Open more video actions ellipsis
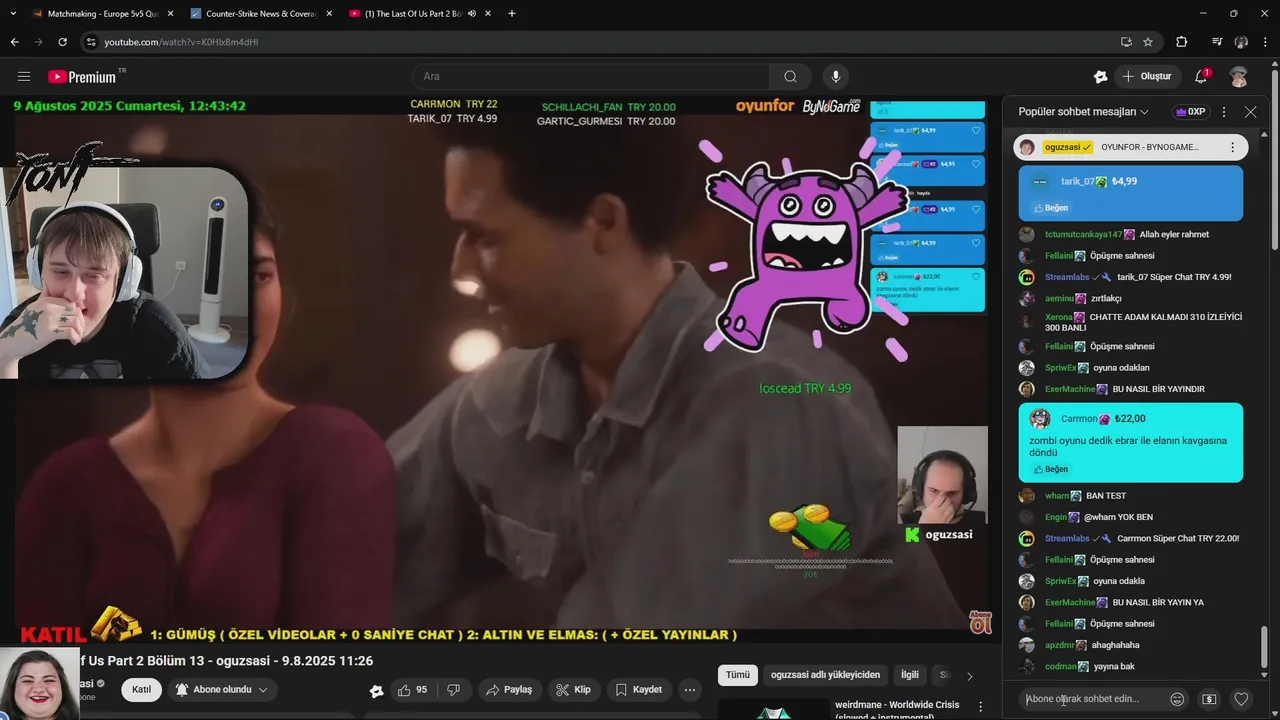Screen dimensions: 1280x720 point(690,690)
